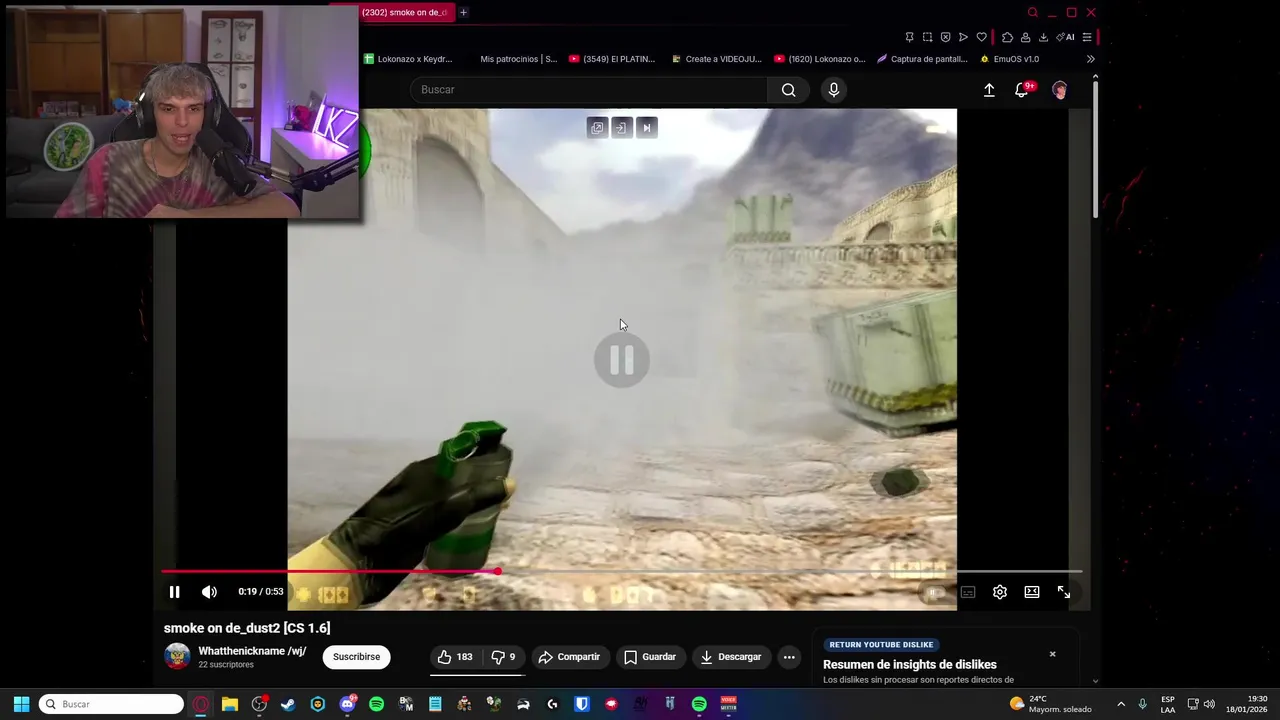Open a new browser tab with plus

[463, 12]
